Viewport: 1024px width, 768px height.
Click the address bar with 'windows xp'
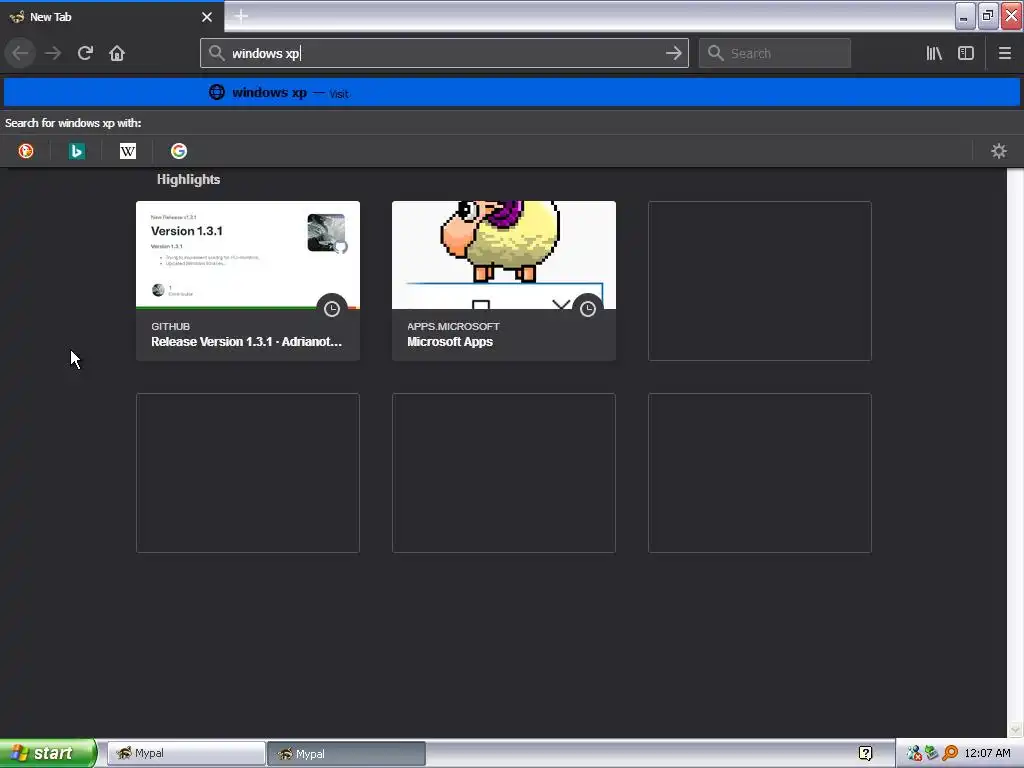point(444,53)
